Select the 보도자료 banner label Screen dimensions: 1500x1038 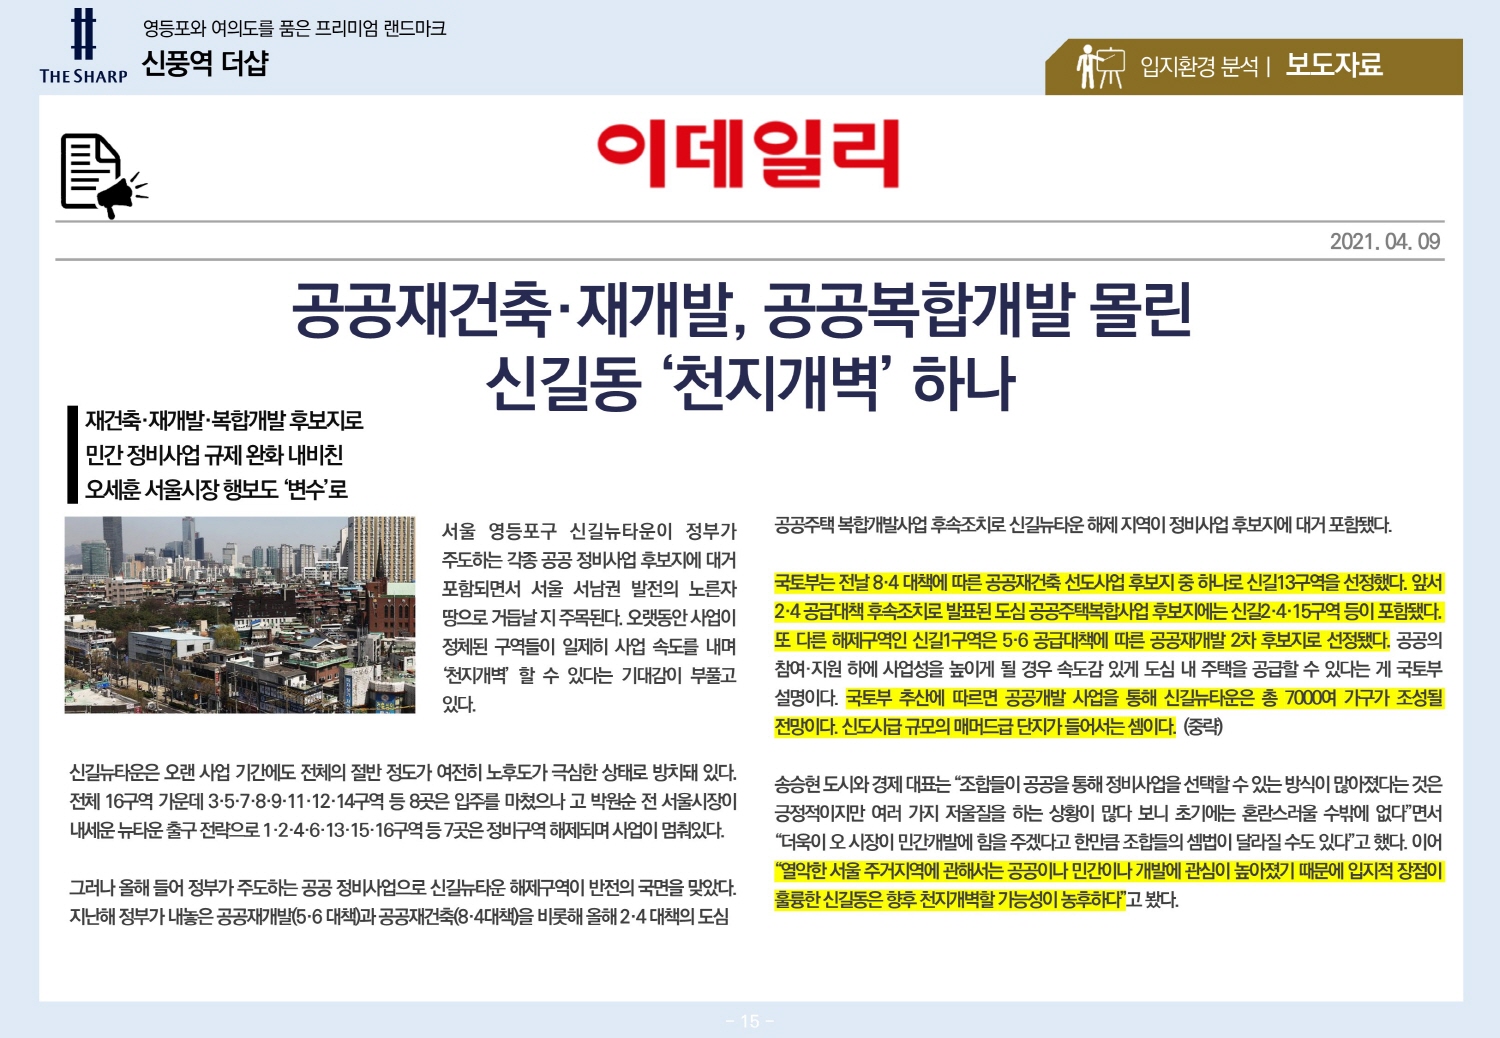1334,65
